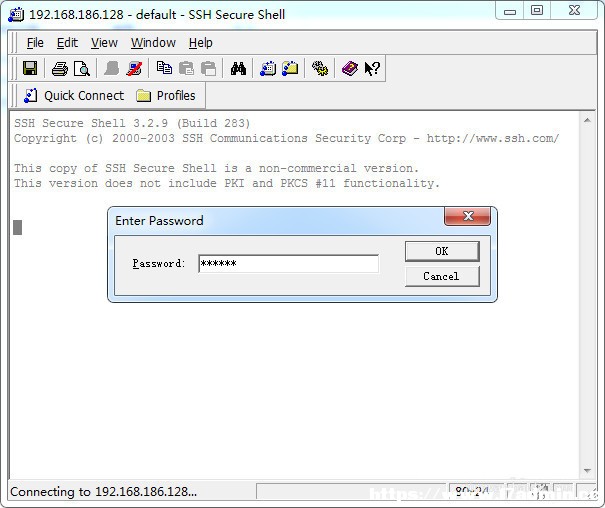Click the first Paste toolbar icon

pyautogui.click(x=186, y=69)
